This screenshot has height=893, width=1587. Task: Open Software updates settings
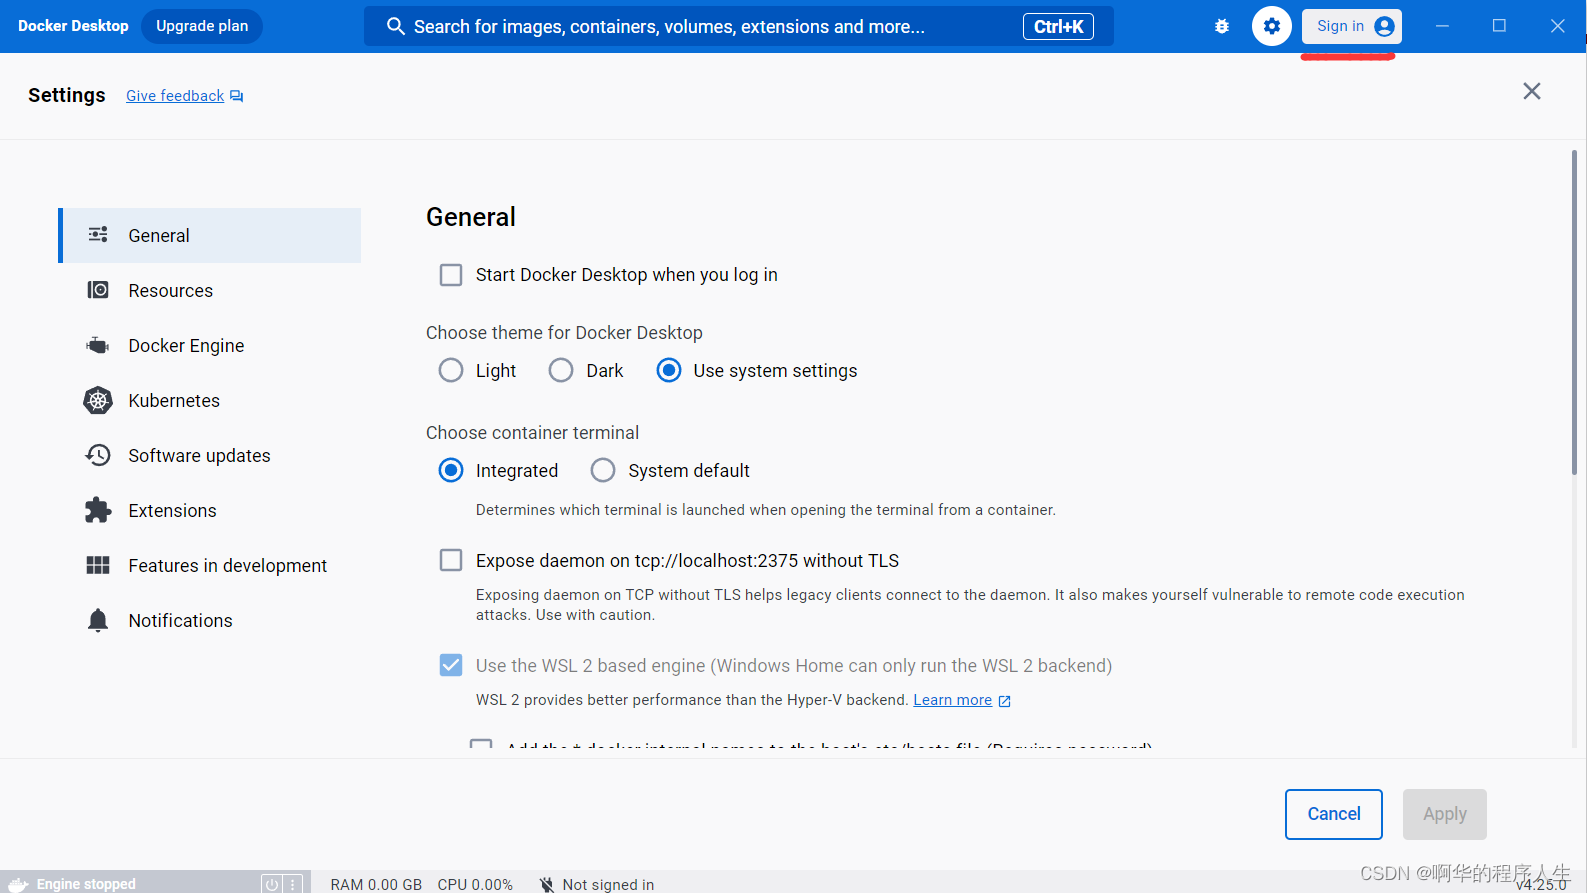tap(210, 455)
